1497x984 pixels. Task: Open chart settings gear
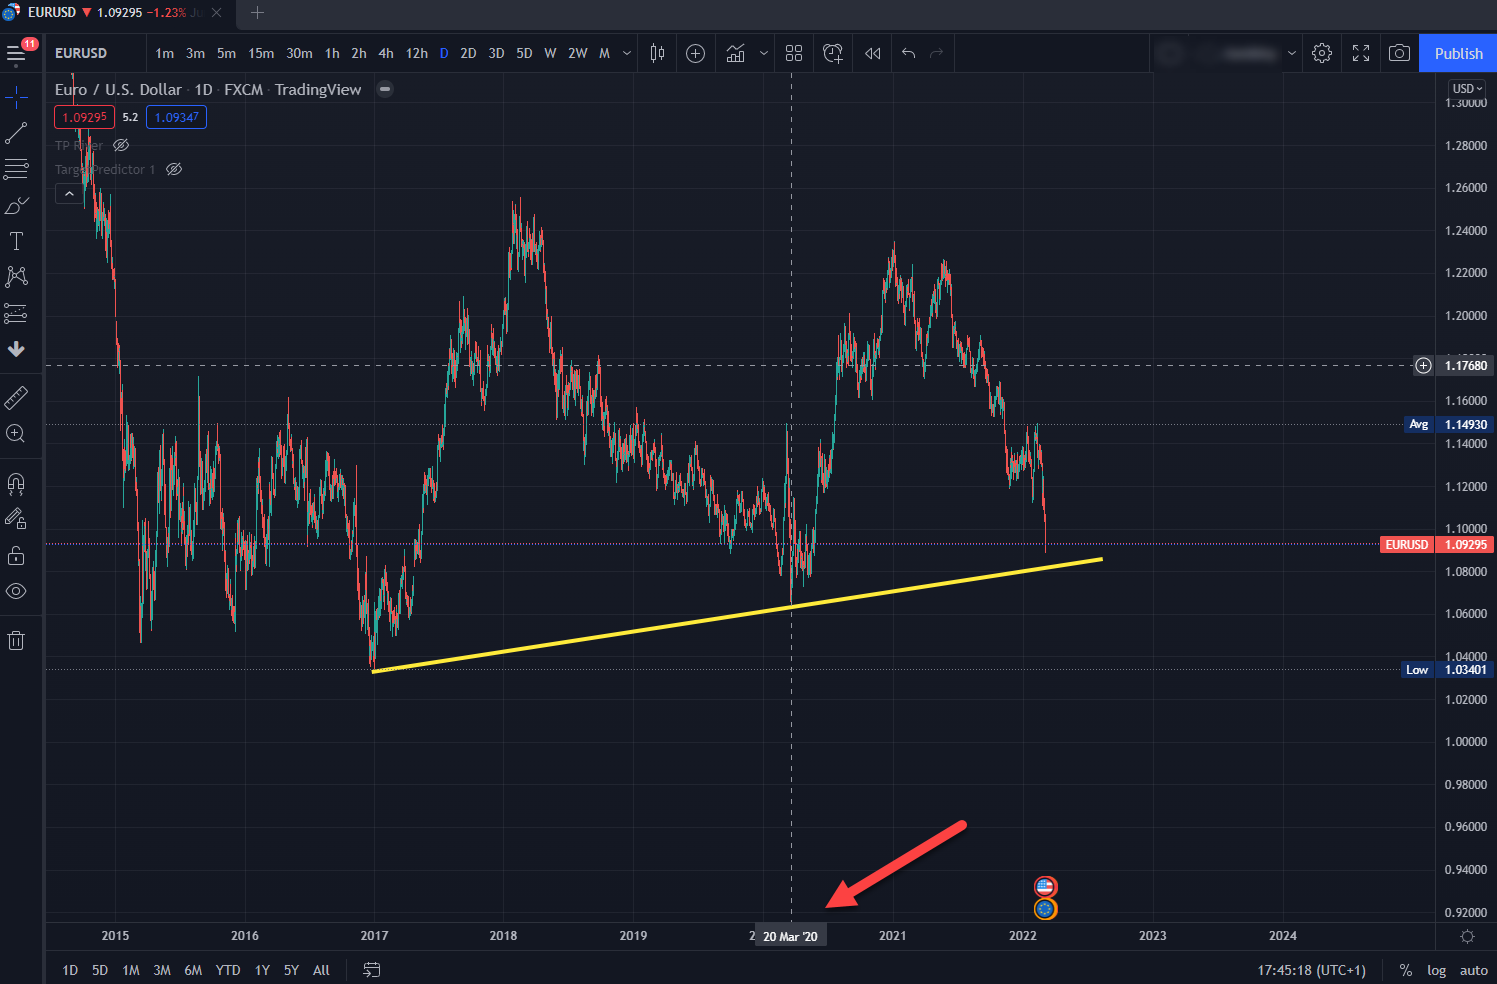tap(1322, 53)
